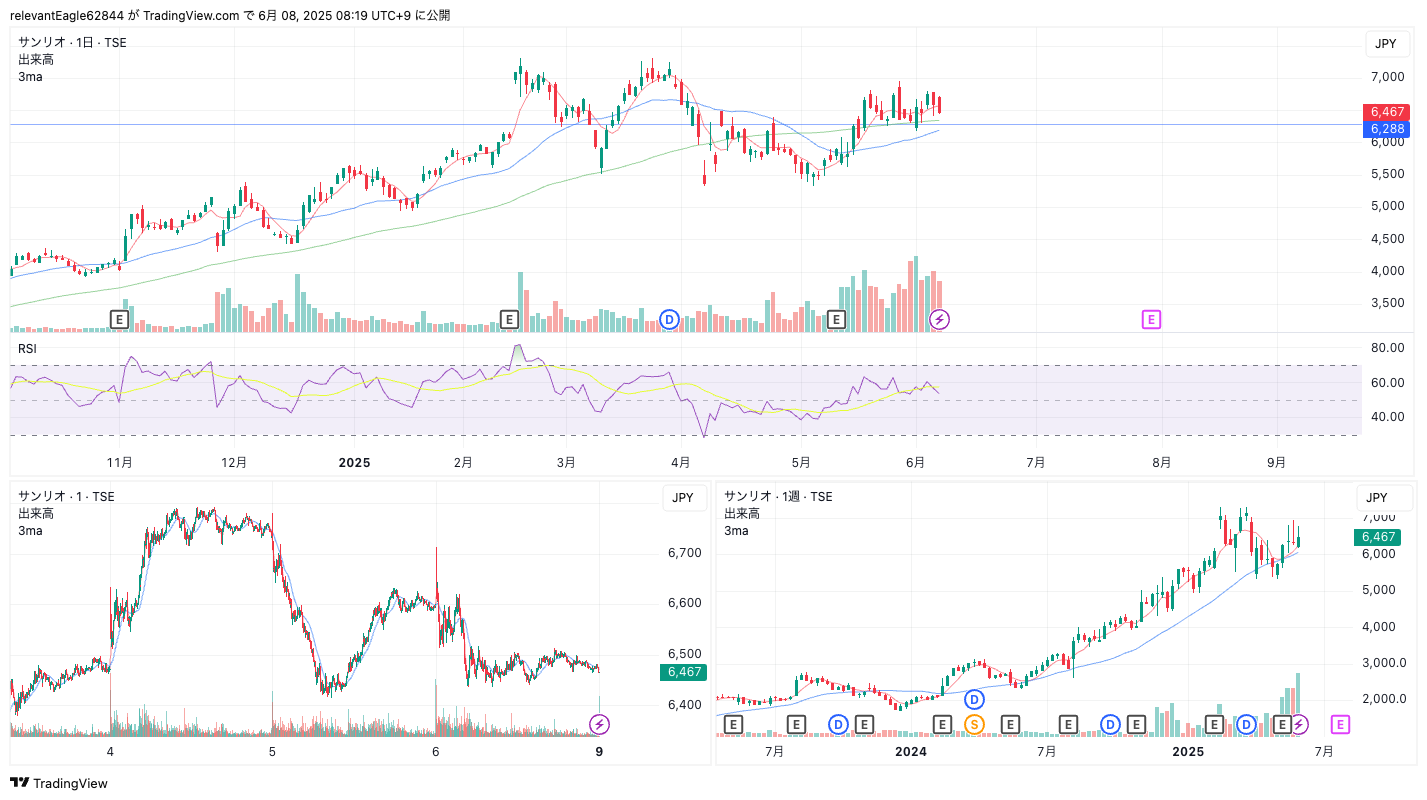Open the mid-February earnings E marker on daily chart

(509, 319)
